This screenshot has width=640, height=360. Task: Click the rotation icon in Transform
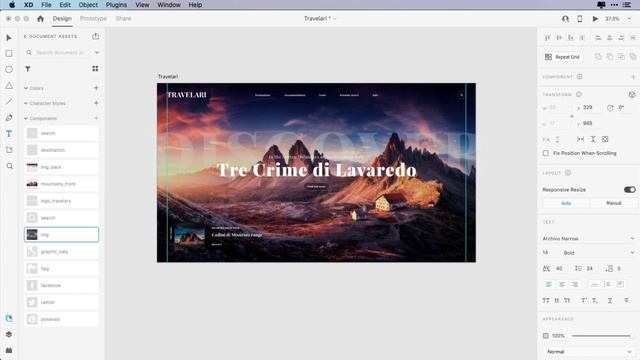[x=610, y=108]
